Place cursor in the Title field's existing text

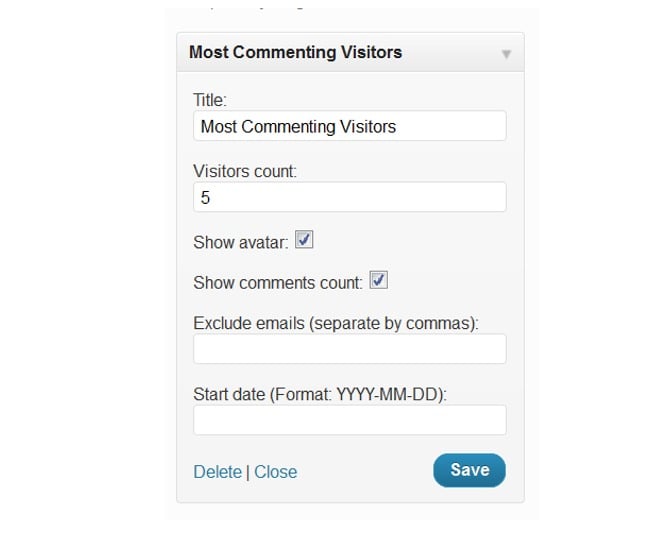(x=298, y=127)
